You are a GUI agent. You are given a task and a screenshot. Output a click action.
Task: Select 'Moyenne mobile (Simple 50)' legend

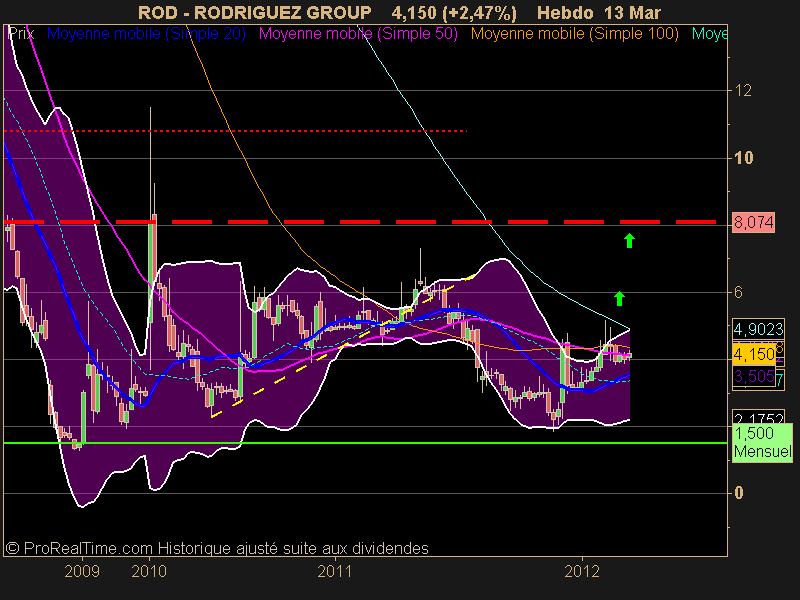pos(358,34)
